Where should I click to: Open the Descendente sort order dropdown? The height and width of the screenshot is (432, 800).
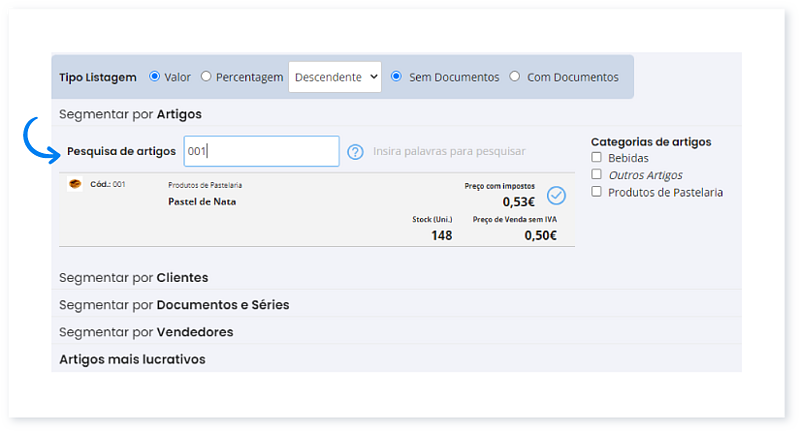coord(335,77)
